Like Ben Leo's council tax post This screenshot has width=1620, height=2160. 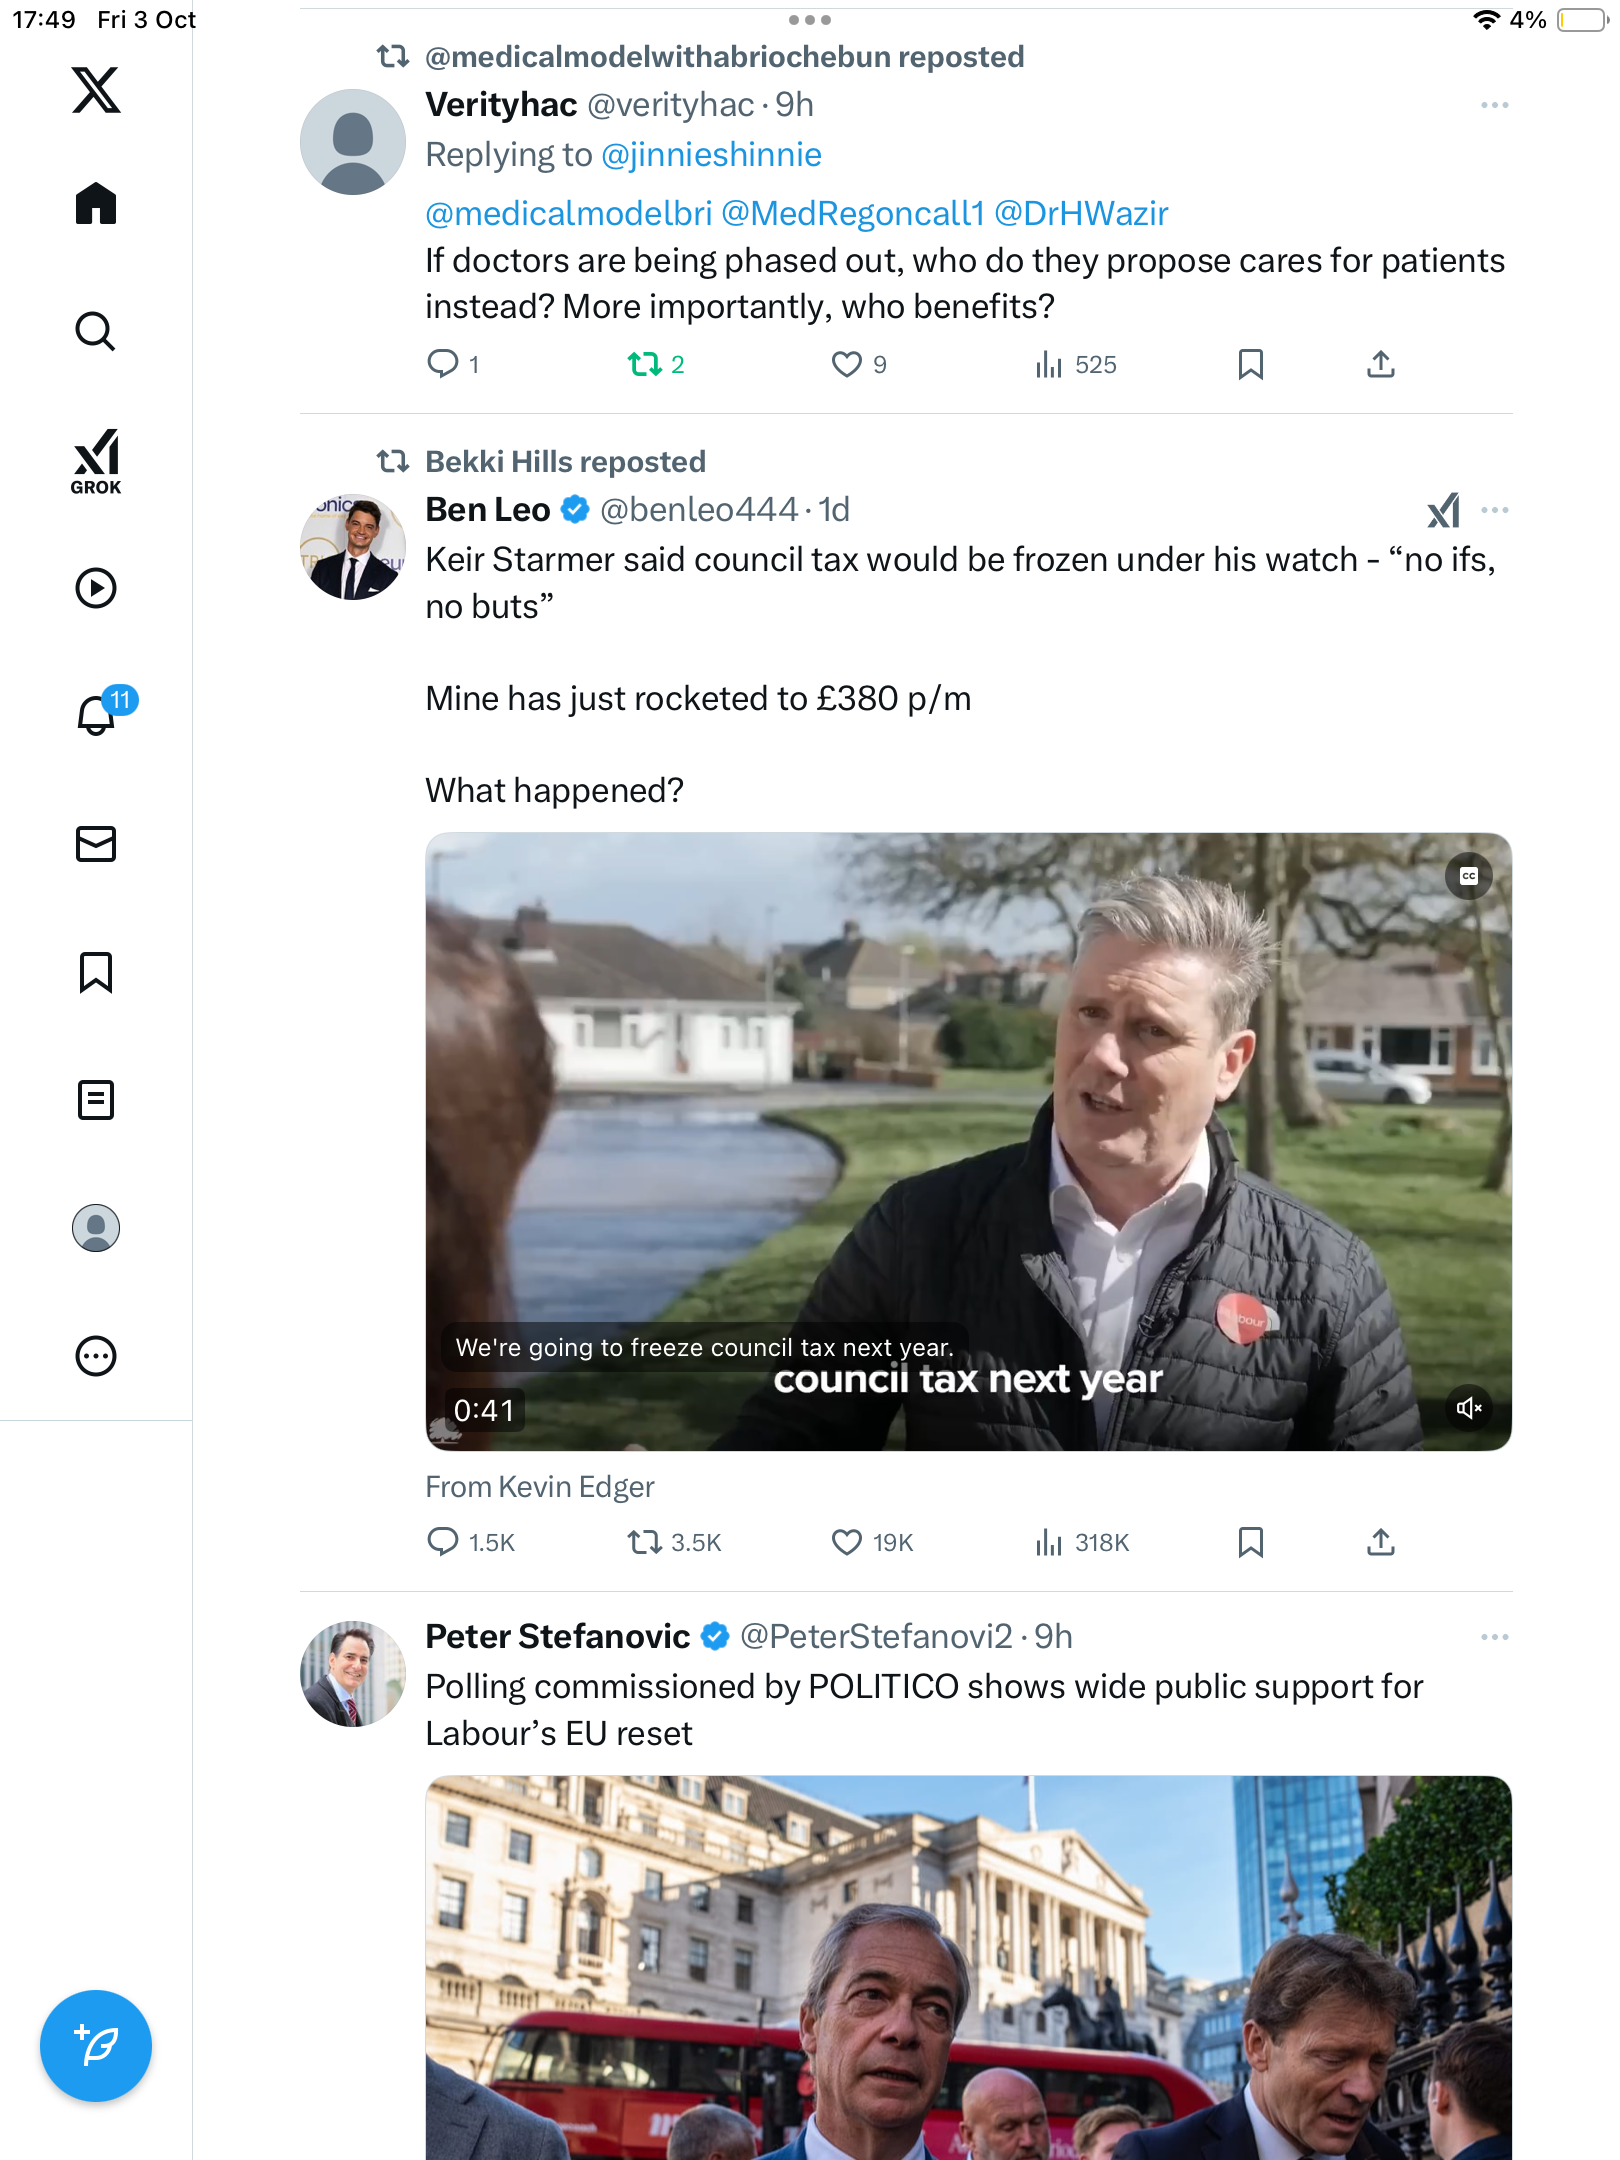[847, 1542]
